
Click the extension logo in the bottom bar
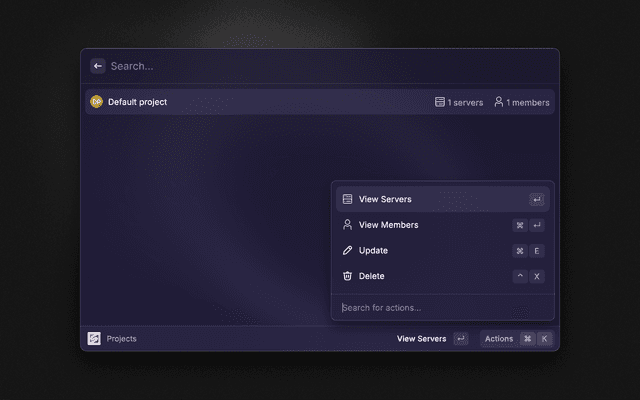coord(94,339)
